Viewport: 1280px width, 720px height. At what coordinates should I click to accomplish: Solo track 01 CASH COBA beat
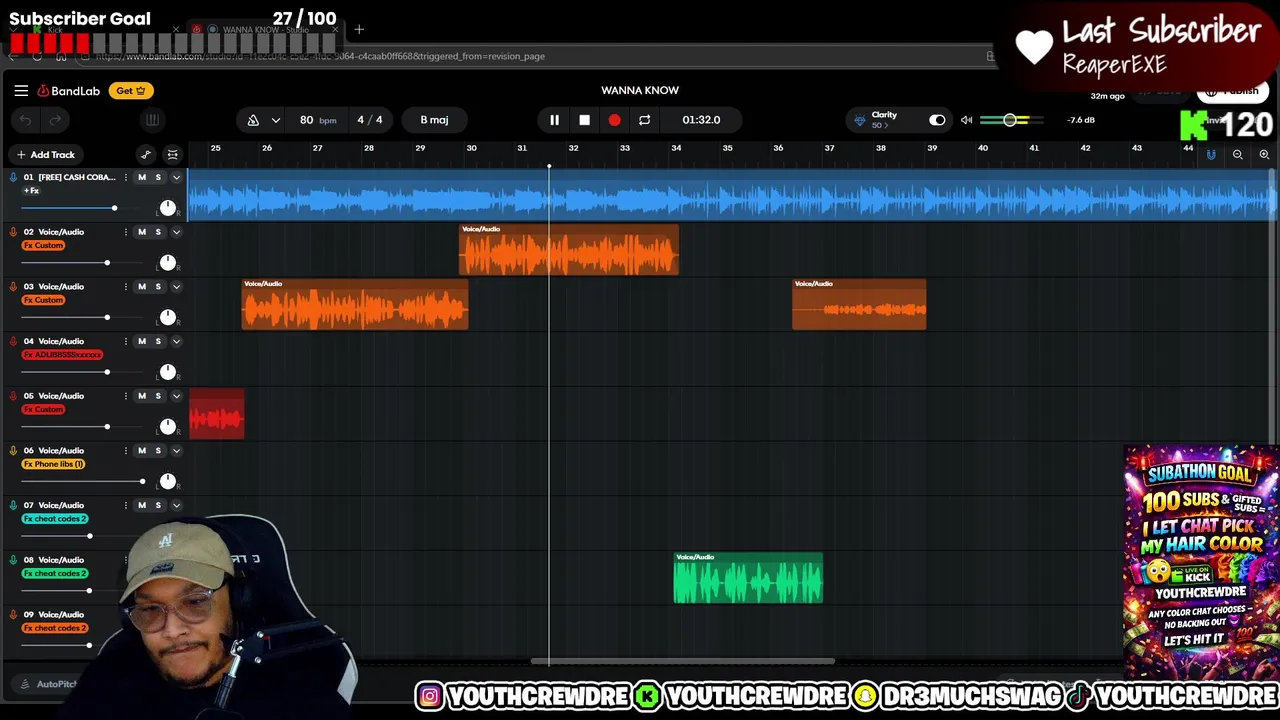(x=157, y=177)
